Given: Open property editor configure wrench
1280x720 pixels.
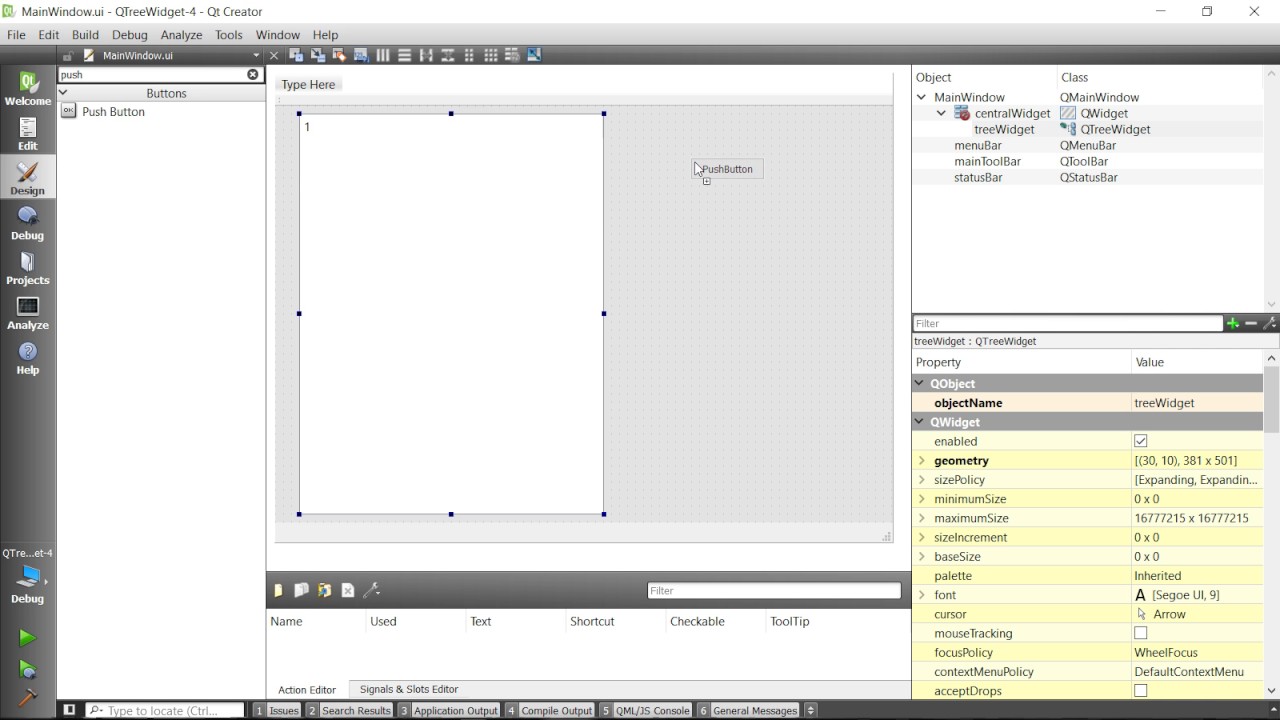Looking at the screenshot, I should [x=1269, y=323].
